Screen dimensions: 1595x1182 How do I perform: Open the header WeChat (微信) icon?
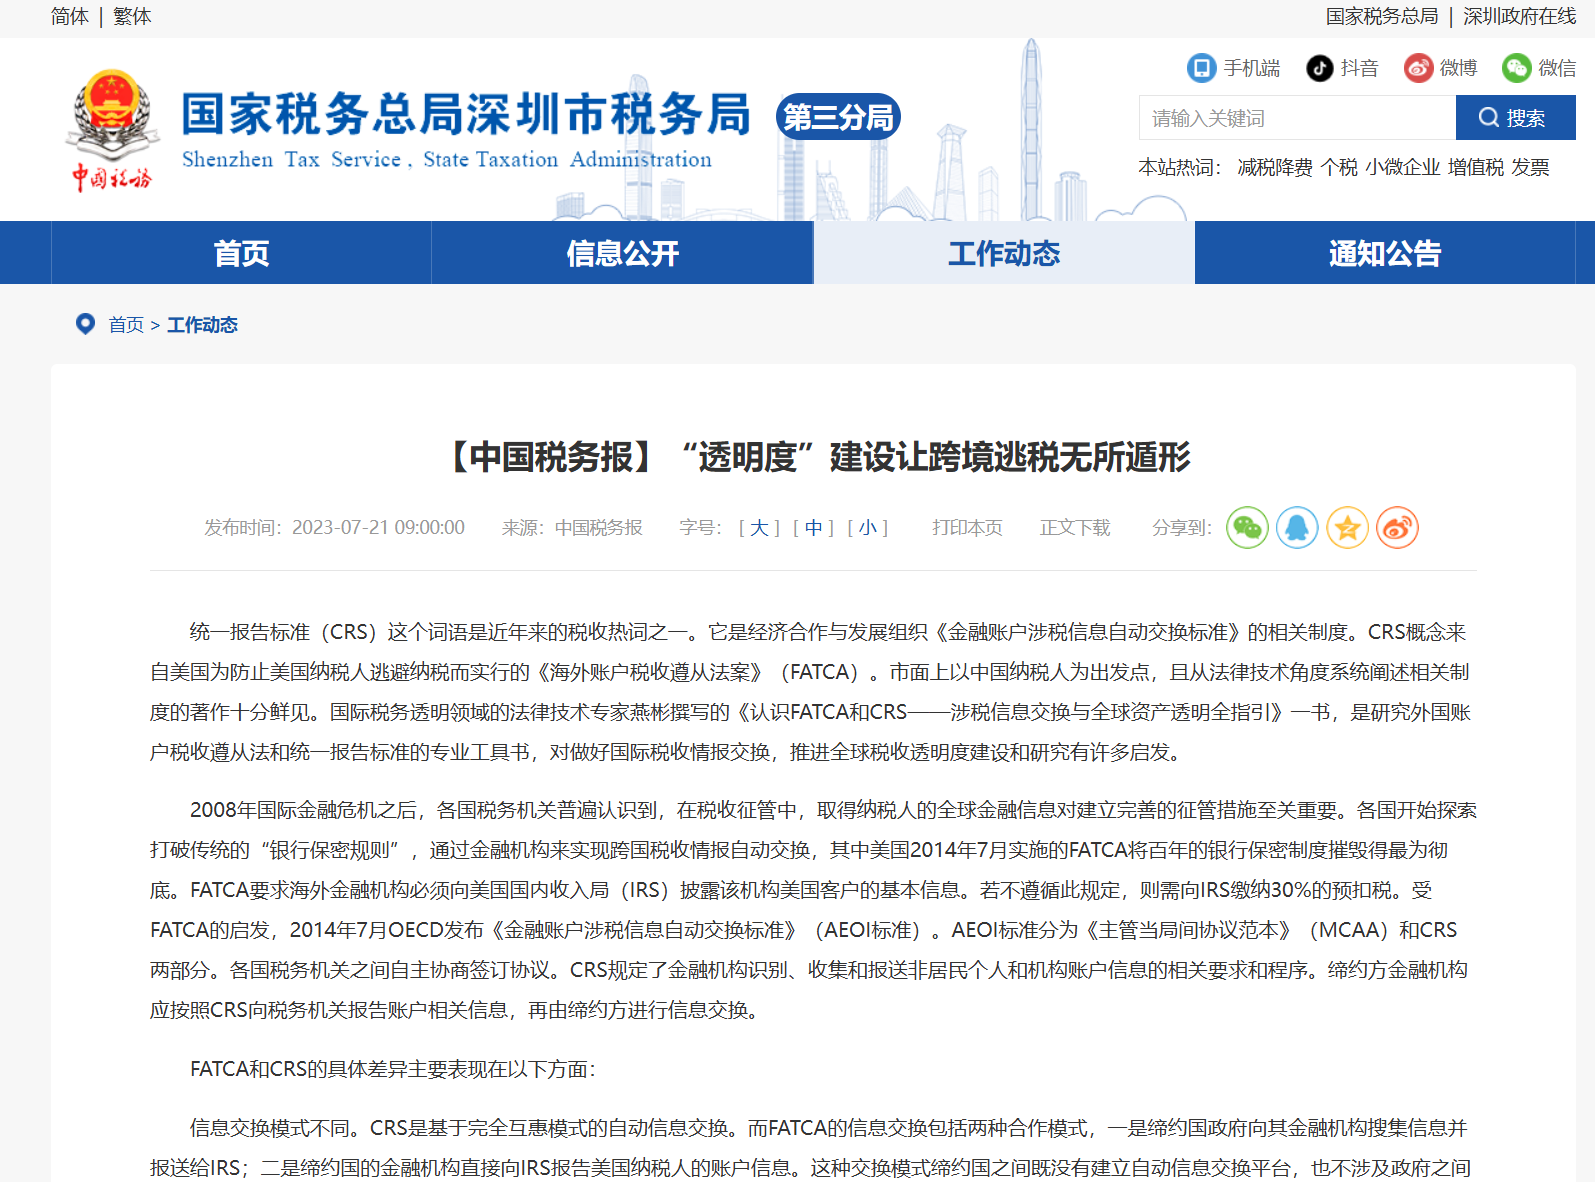click(x=1516, y=68)
